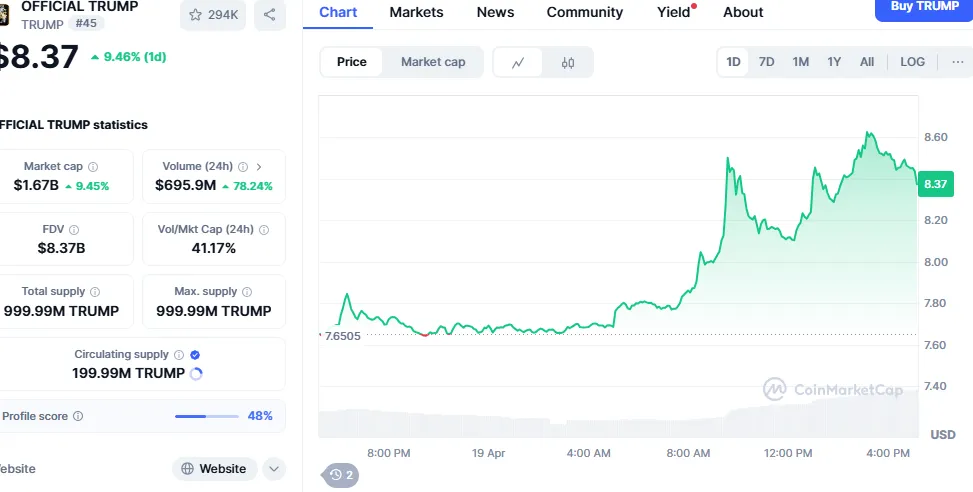Toggle LOG scale on chart

(x=912, y=62)
